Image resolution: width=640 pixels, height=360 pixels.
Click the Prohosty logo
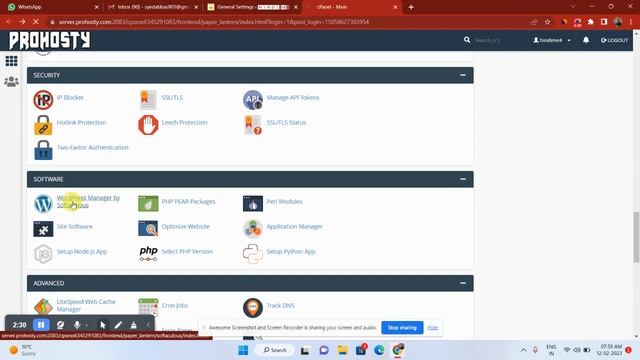49,40
